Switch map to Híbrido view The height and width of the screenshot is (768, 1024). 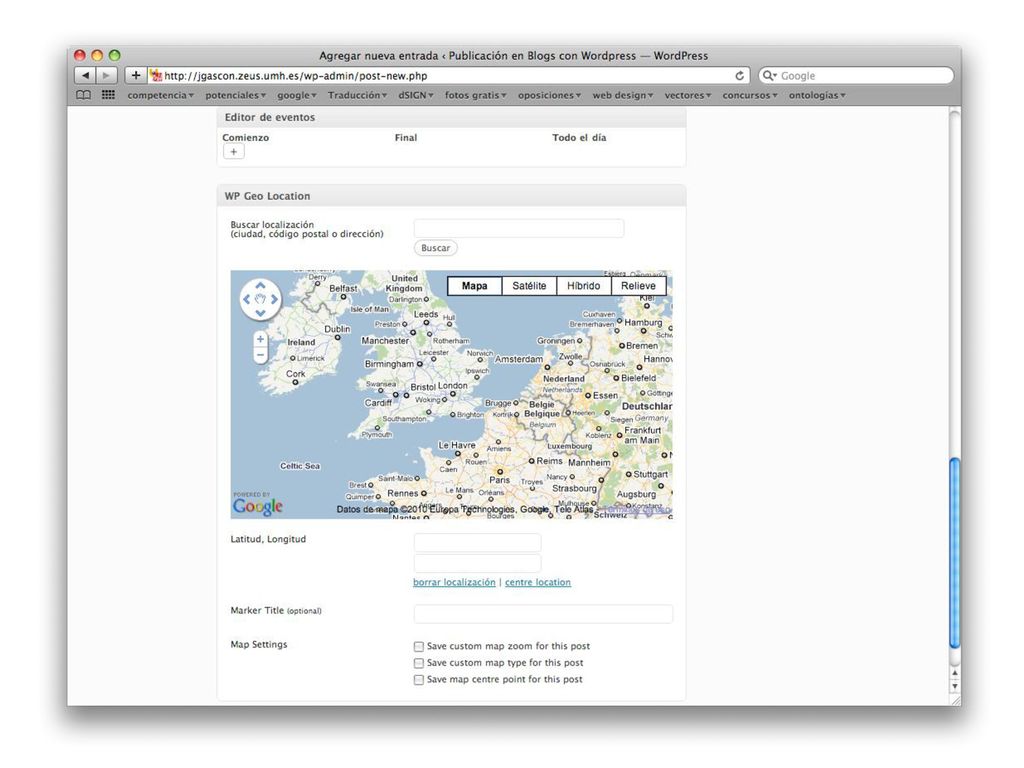click(584, 286)
